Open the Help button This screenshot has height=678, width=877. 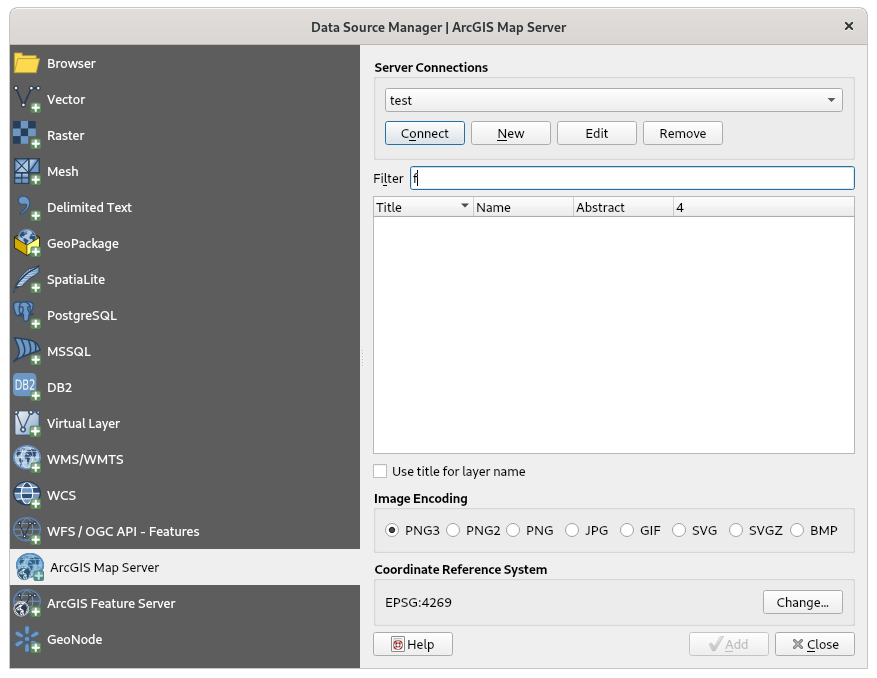coord(413,644)
